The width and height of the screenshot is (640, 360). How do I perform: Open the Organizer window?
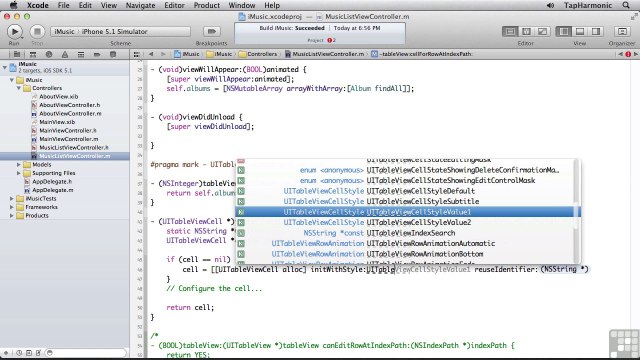(x=622, y=31)
